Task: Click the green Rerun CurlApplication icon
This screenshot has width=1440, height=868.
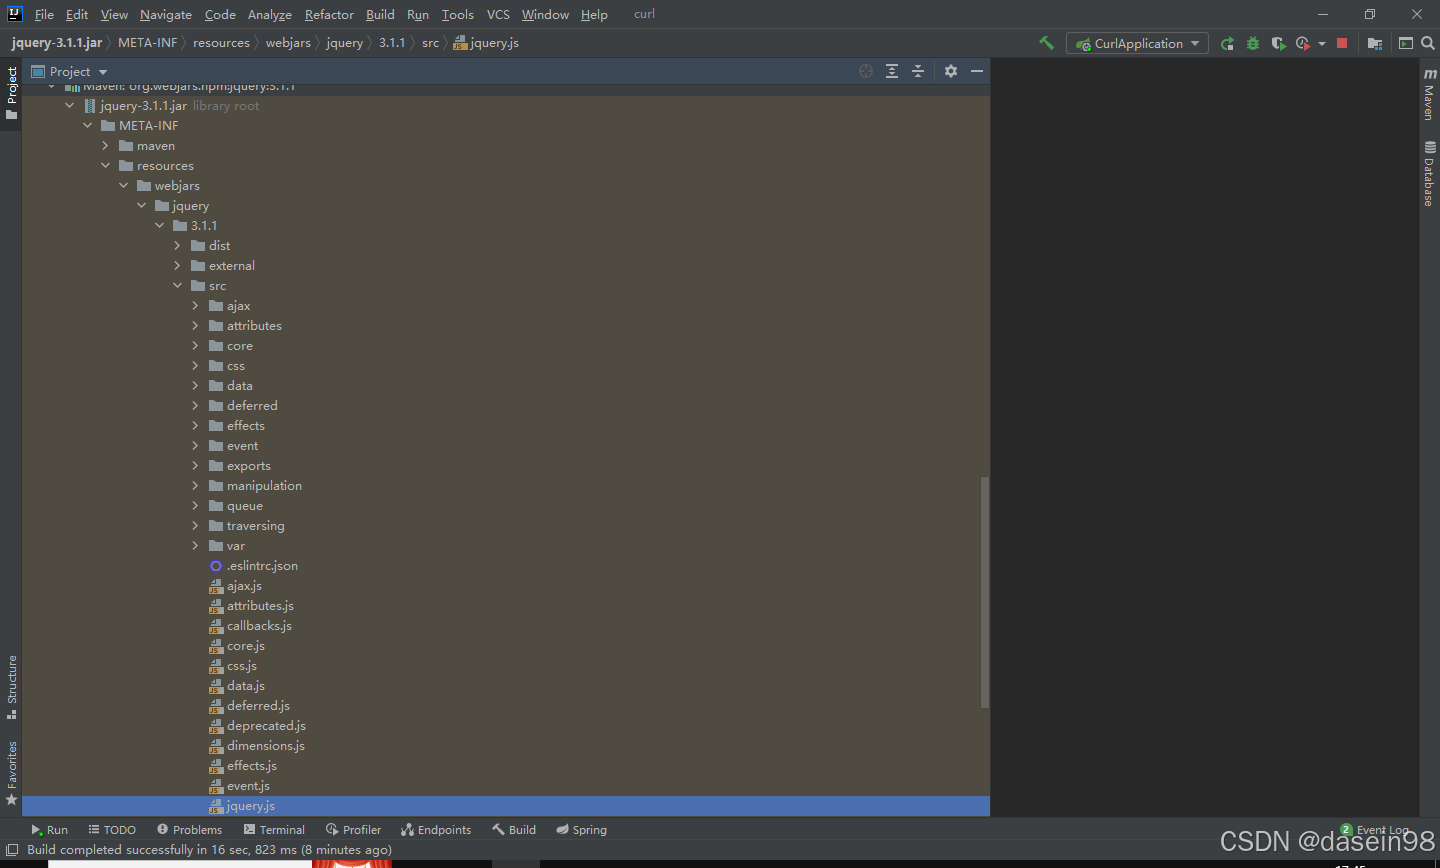Action: point(1227,43)
